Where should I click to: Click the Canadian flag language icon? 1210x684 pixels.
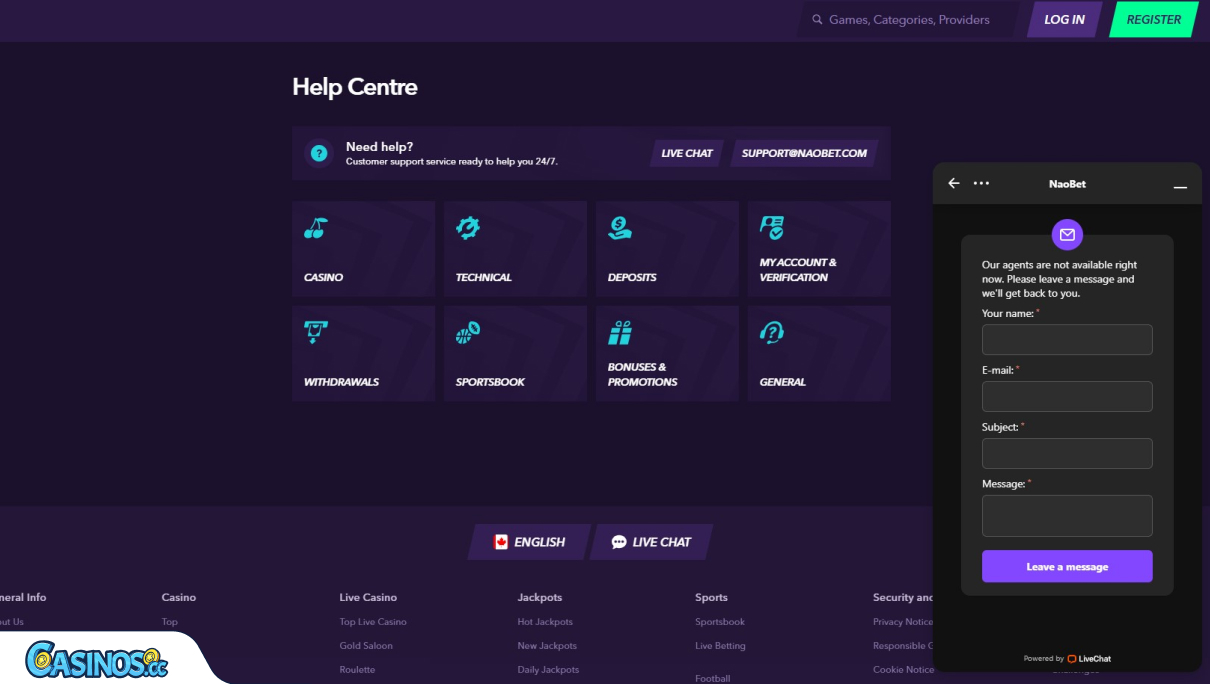click(x=501, y=542)
